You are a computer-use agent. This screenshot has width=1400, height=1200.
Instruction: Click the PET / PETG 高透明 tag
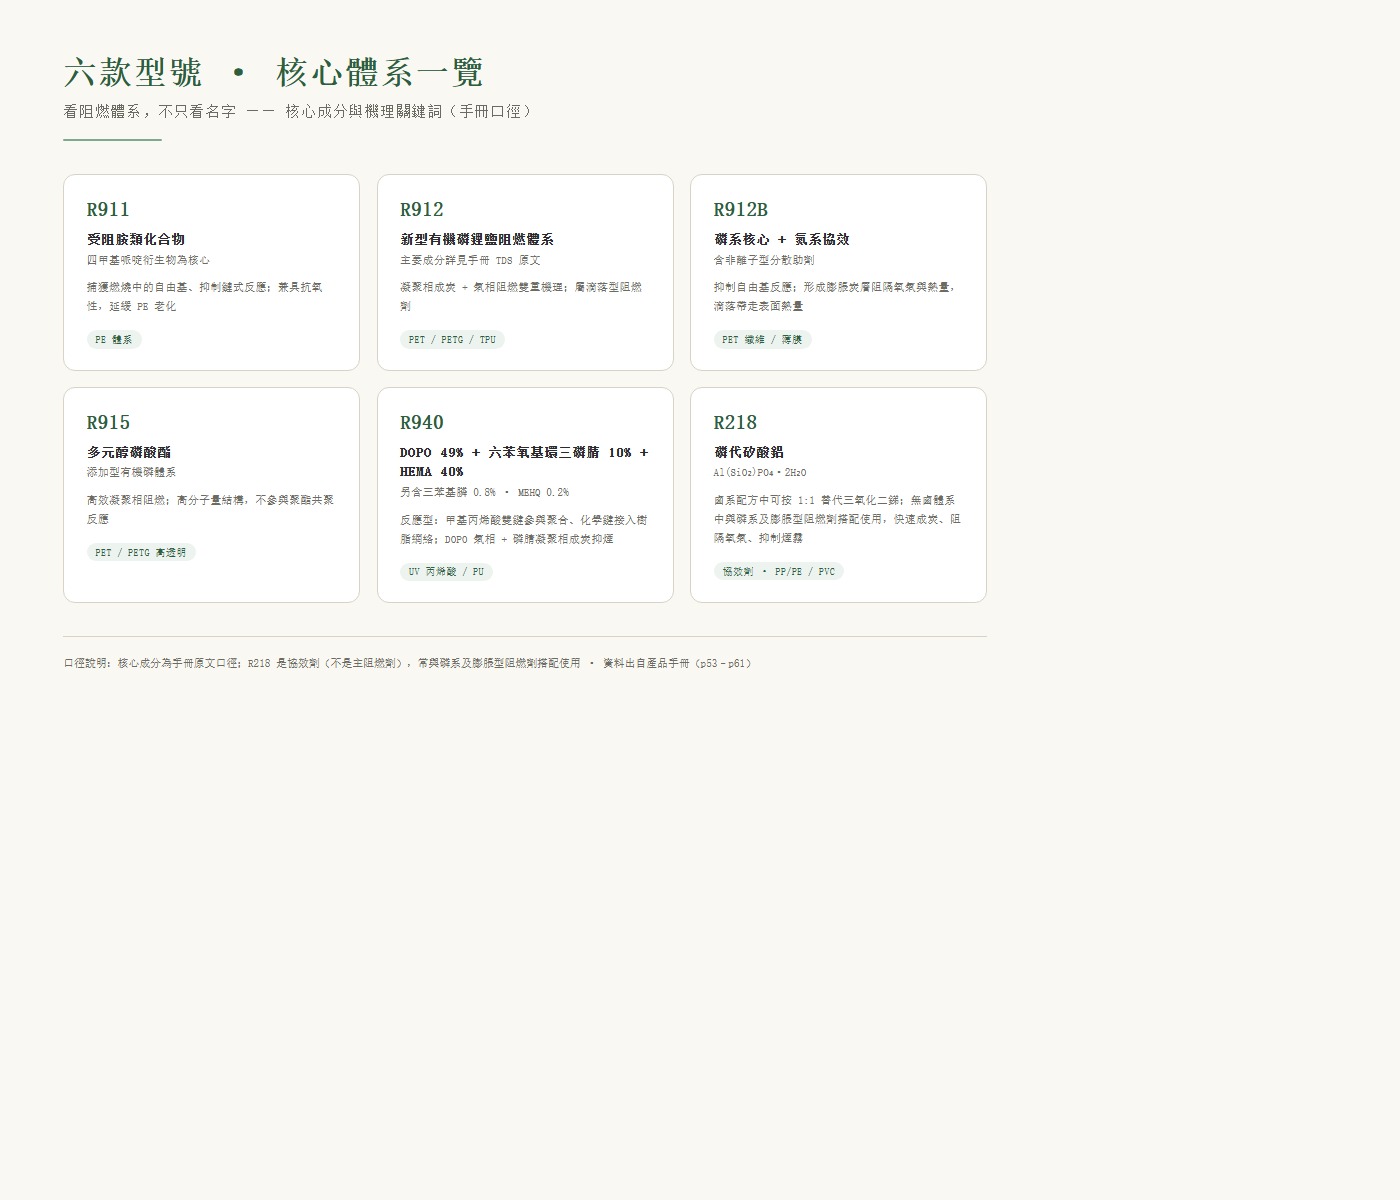click(141, 552)
